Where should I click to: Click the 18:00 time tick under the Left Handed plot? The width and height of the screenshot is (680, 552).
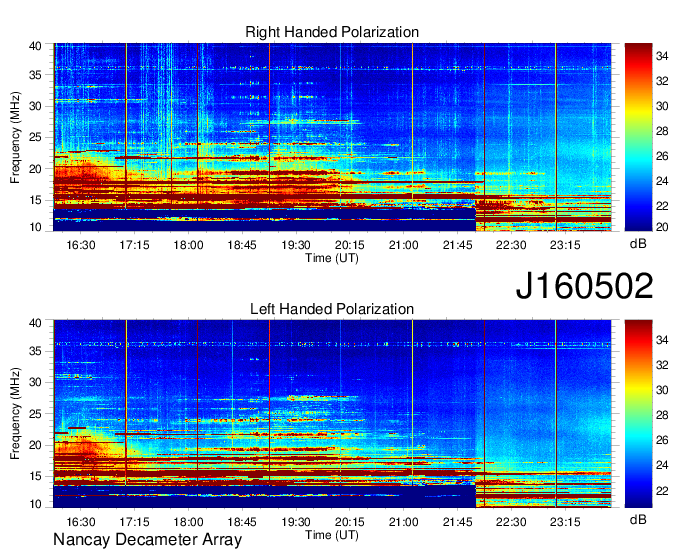pyautogui.click(x=188, y=522)
